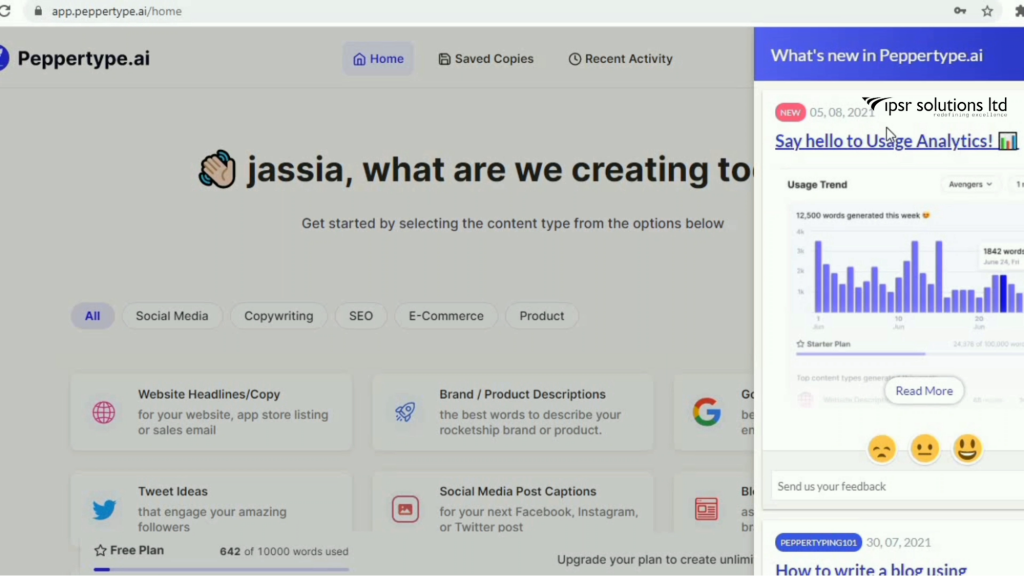
Task: Open the Saved Copies tab
Action: (x=486, y=59)
